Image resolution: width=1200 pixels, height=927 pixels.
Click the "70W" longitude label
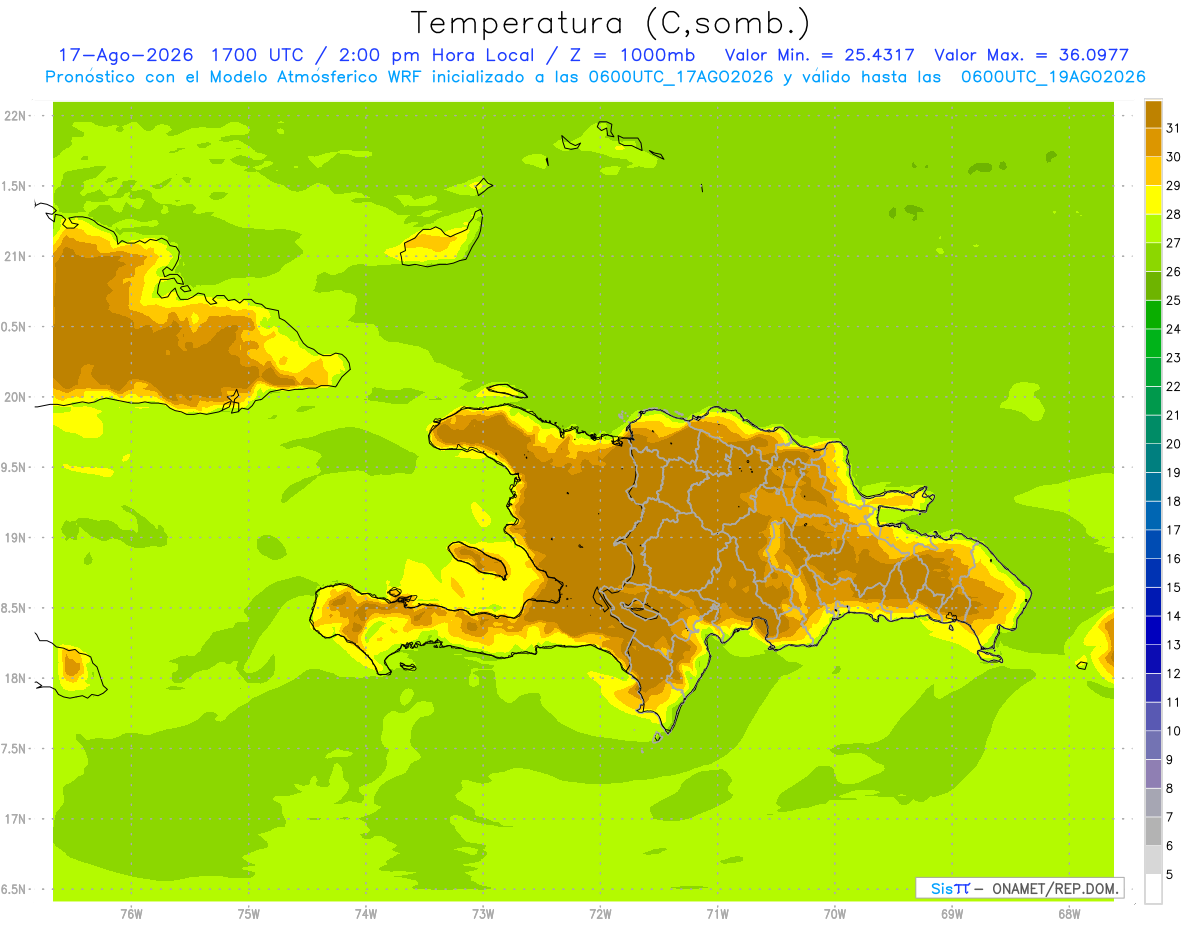coord(835,914)
